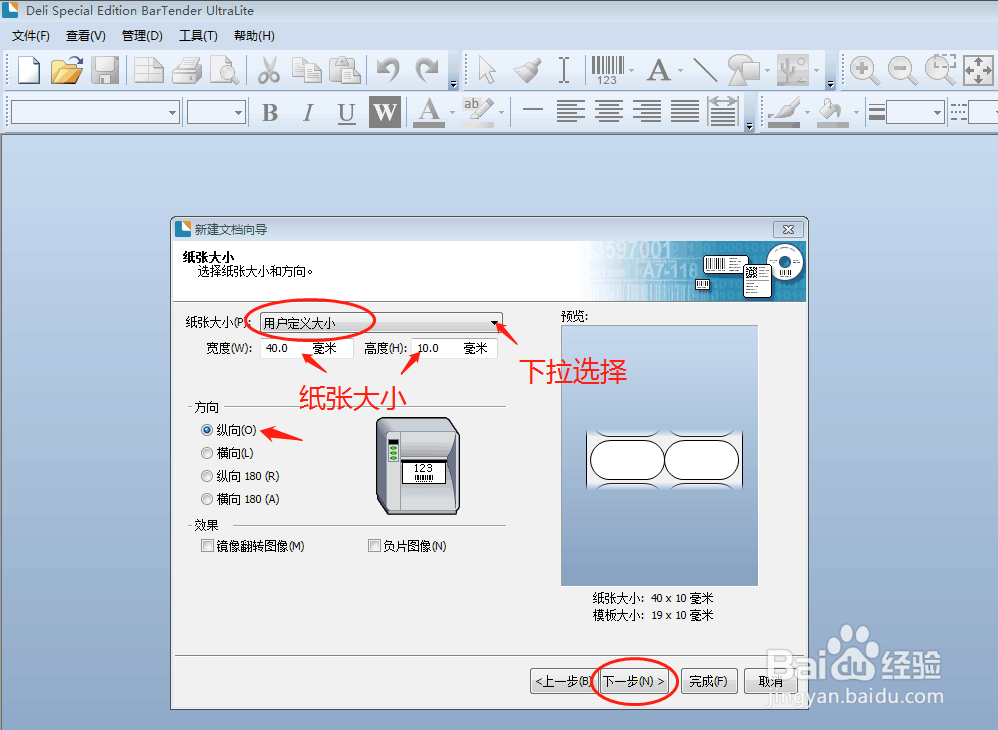Select the Shape creation tool
Viewport: 998px width, 730px height.
[744, 70]
